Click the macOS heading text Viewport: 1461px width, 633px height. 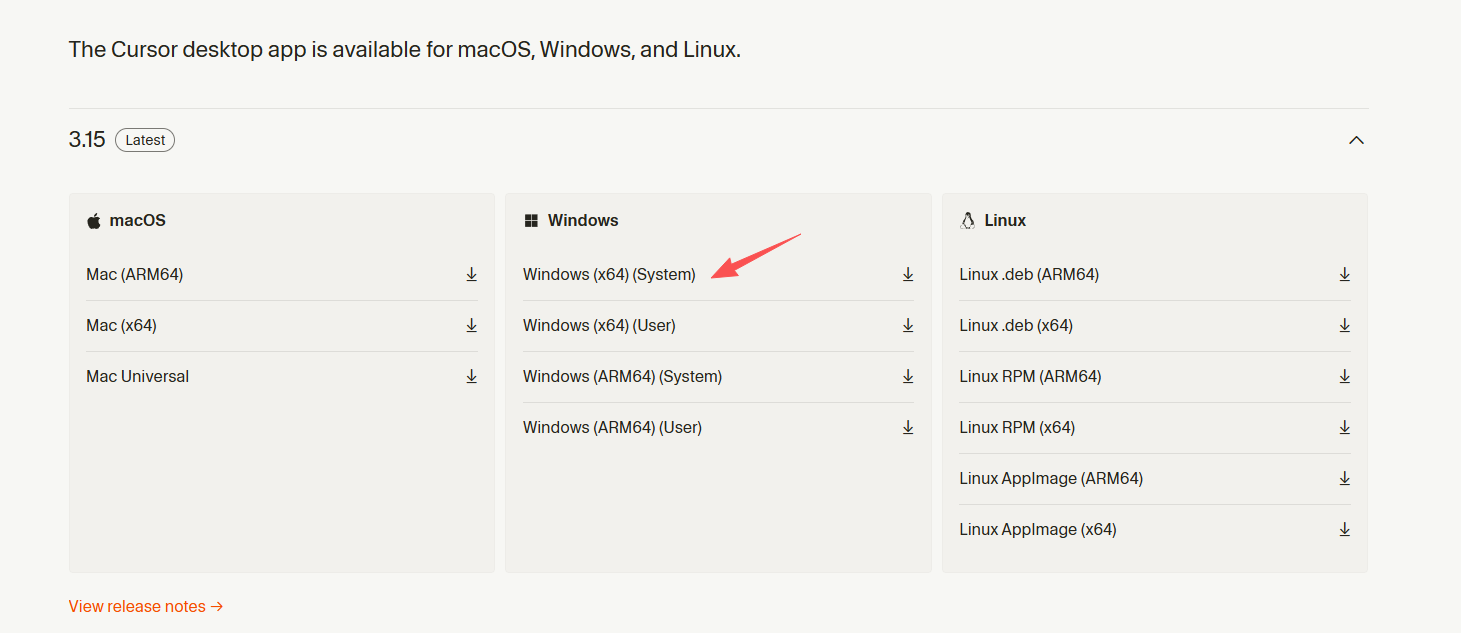pos(138,220)
